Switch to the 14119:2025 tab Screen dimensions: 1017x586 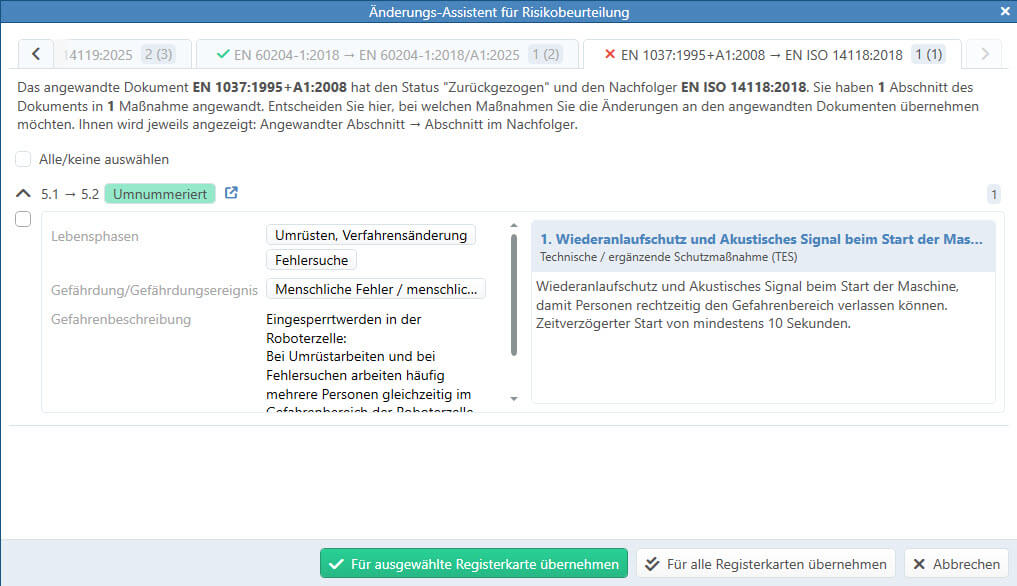coord(122,55)
